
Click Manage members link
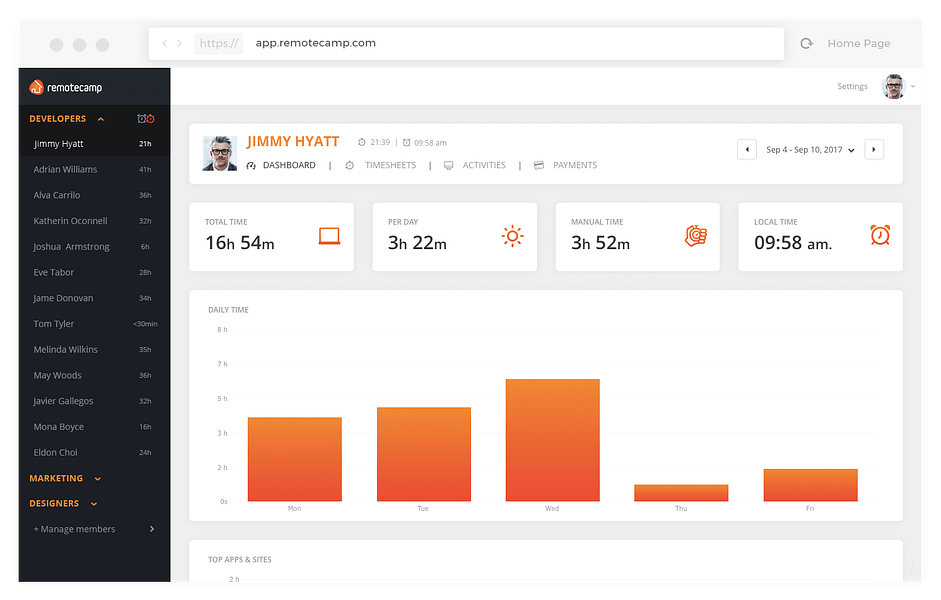pyautogui.click(x=74, y=529)
